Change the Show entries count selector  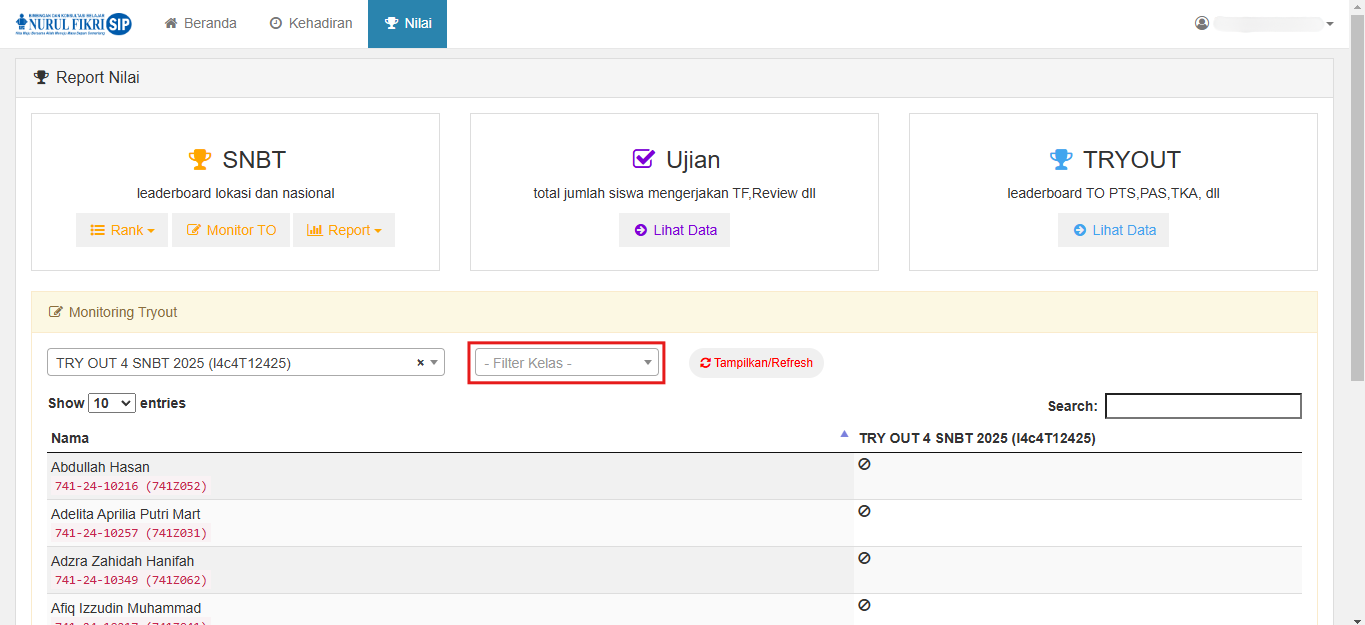tap(112, 403)
